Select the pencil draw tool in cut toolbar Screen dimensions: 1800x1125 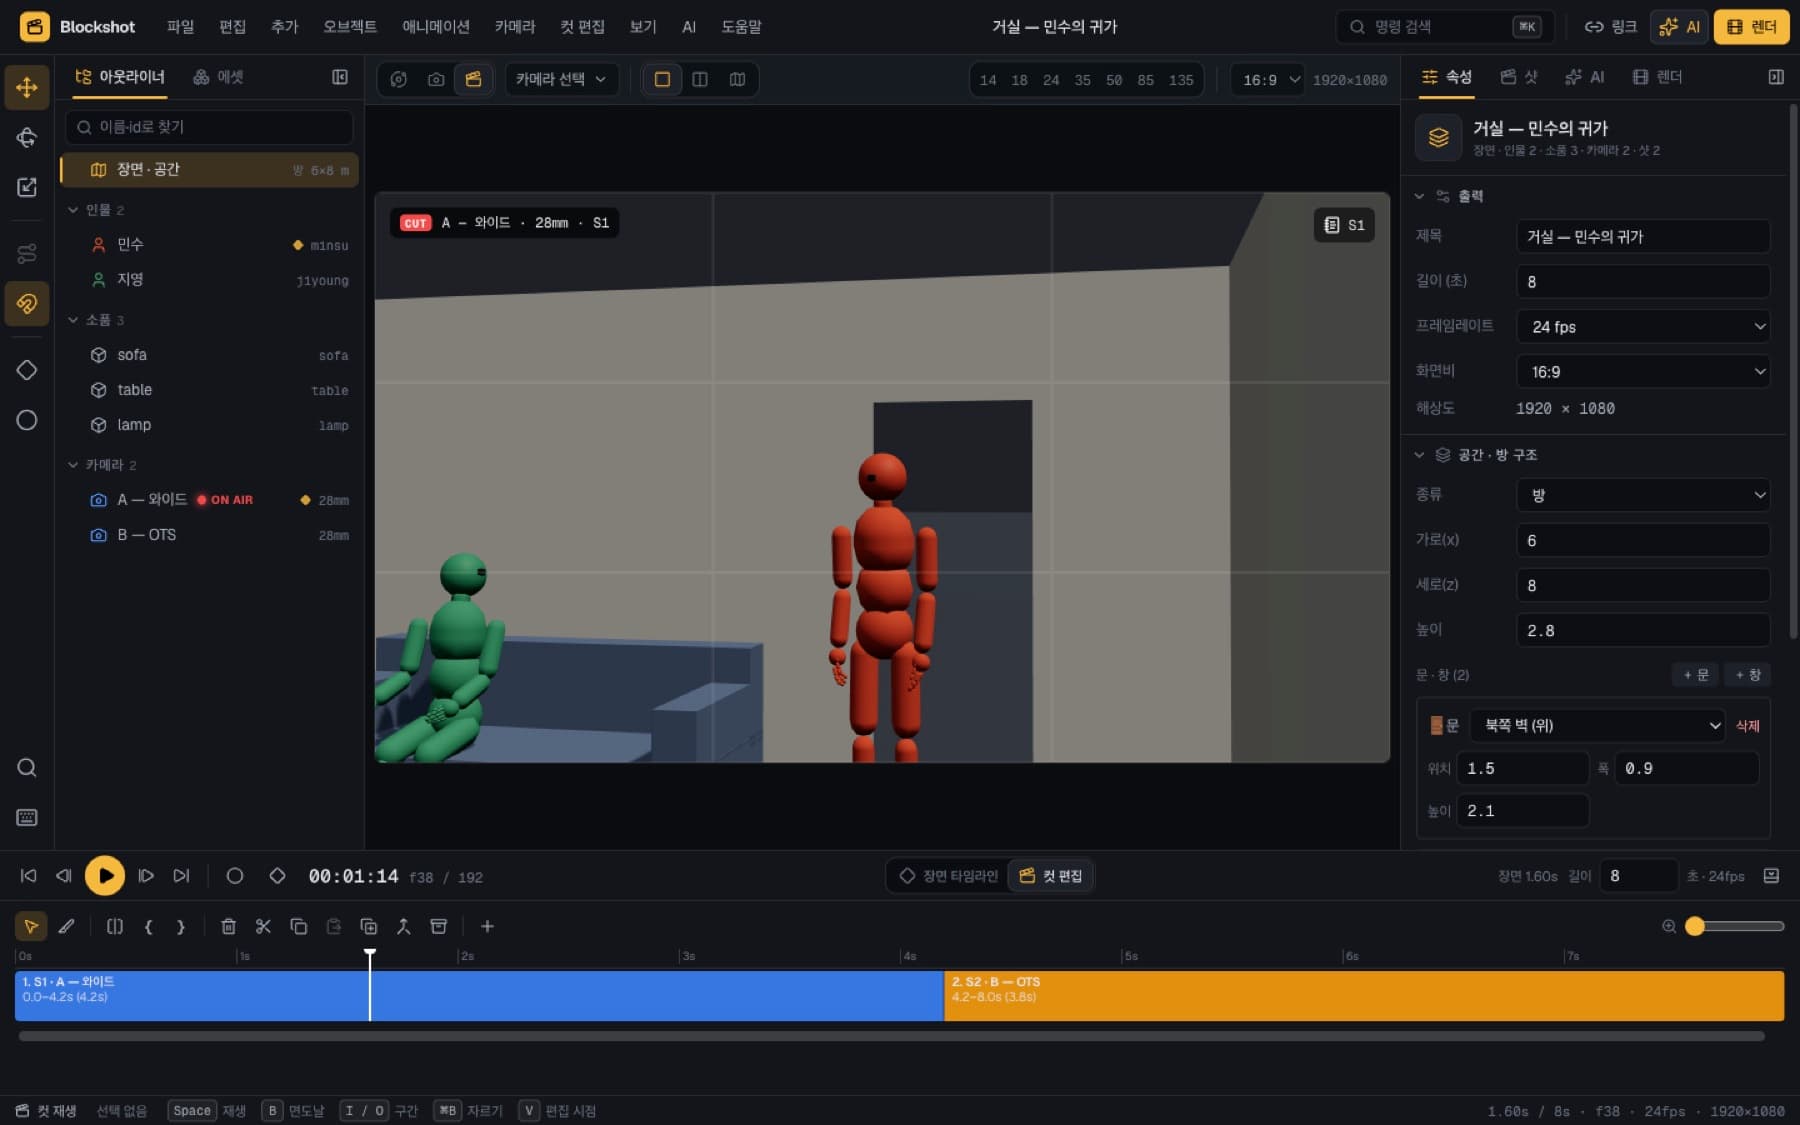[66, 926]
